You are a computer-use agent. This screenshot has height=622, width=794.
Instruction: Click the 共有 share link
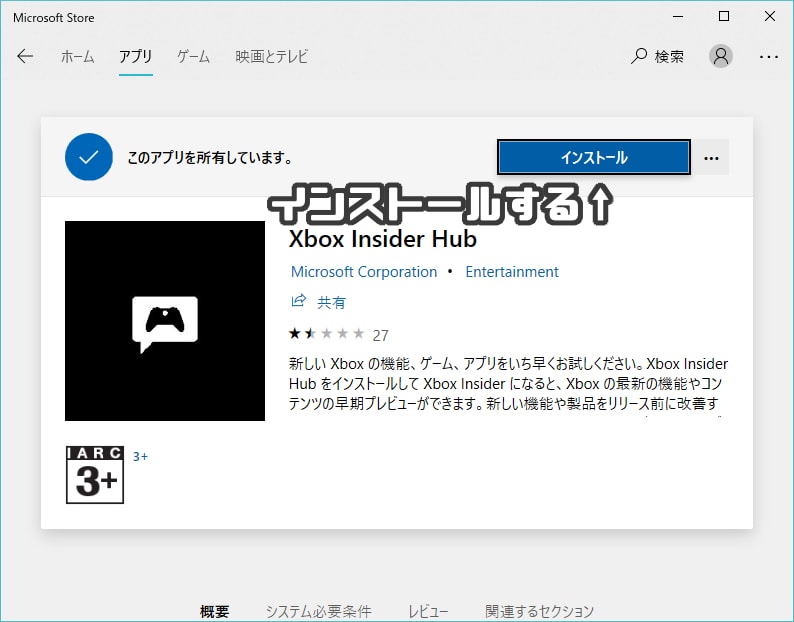[x=331, y=303]
